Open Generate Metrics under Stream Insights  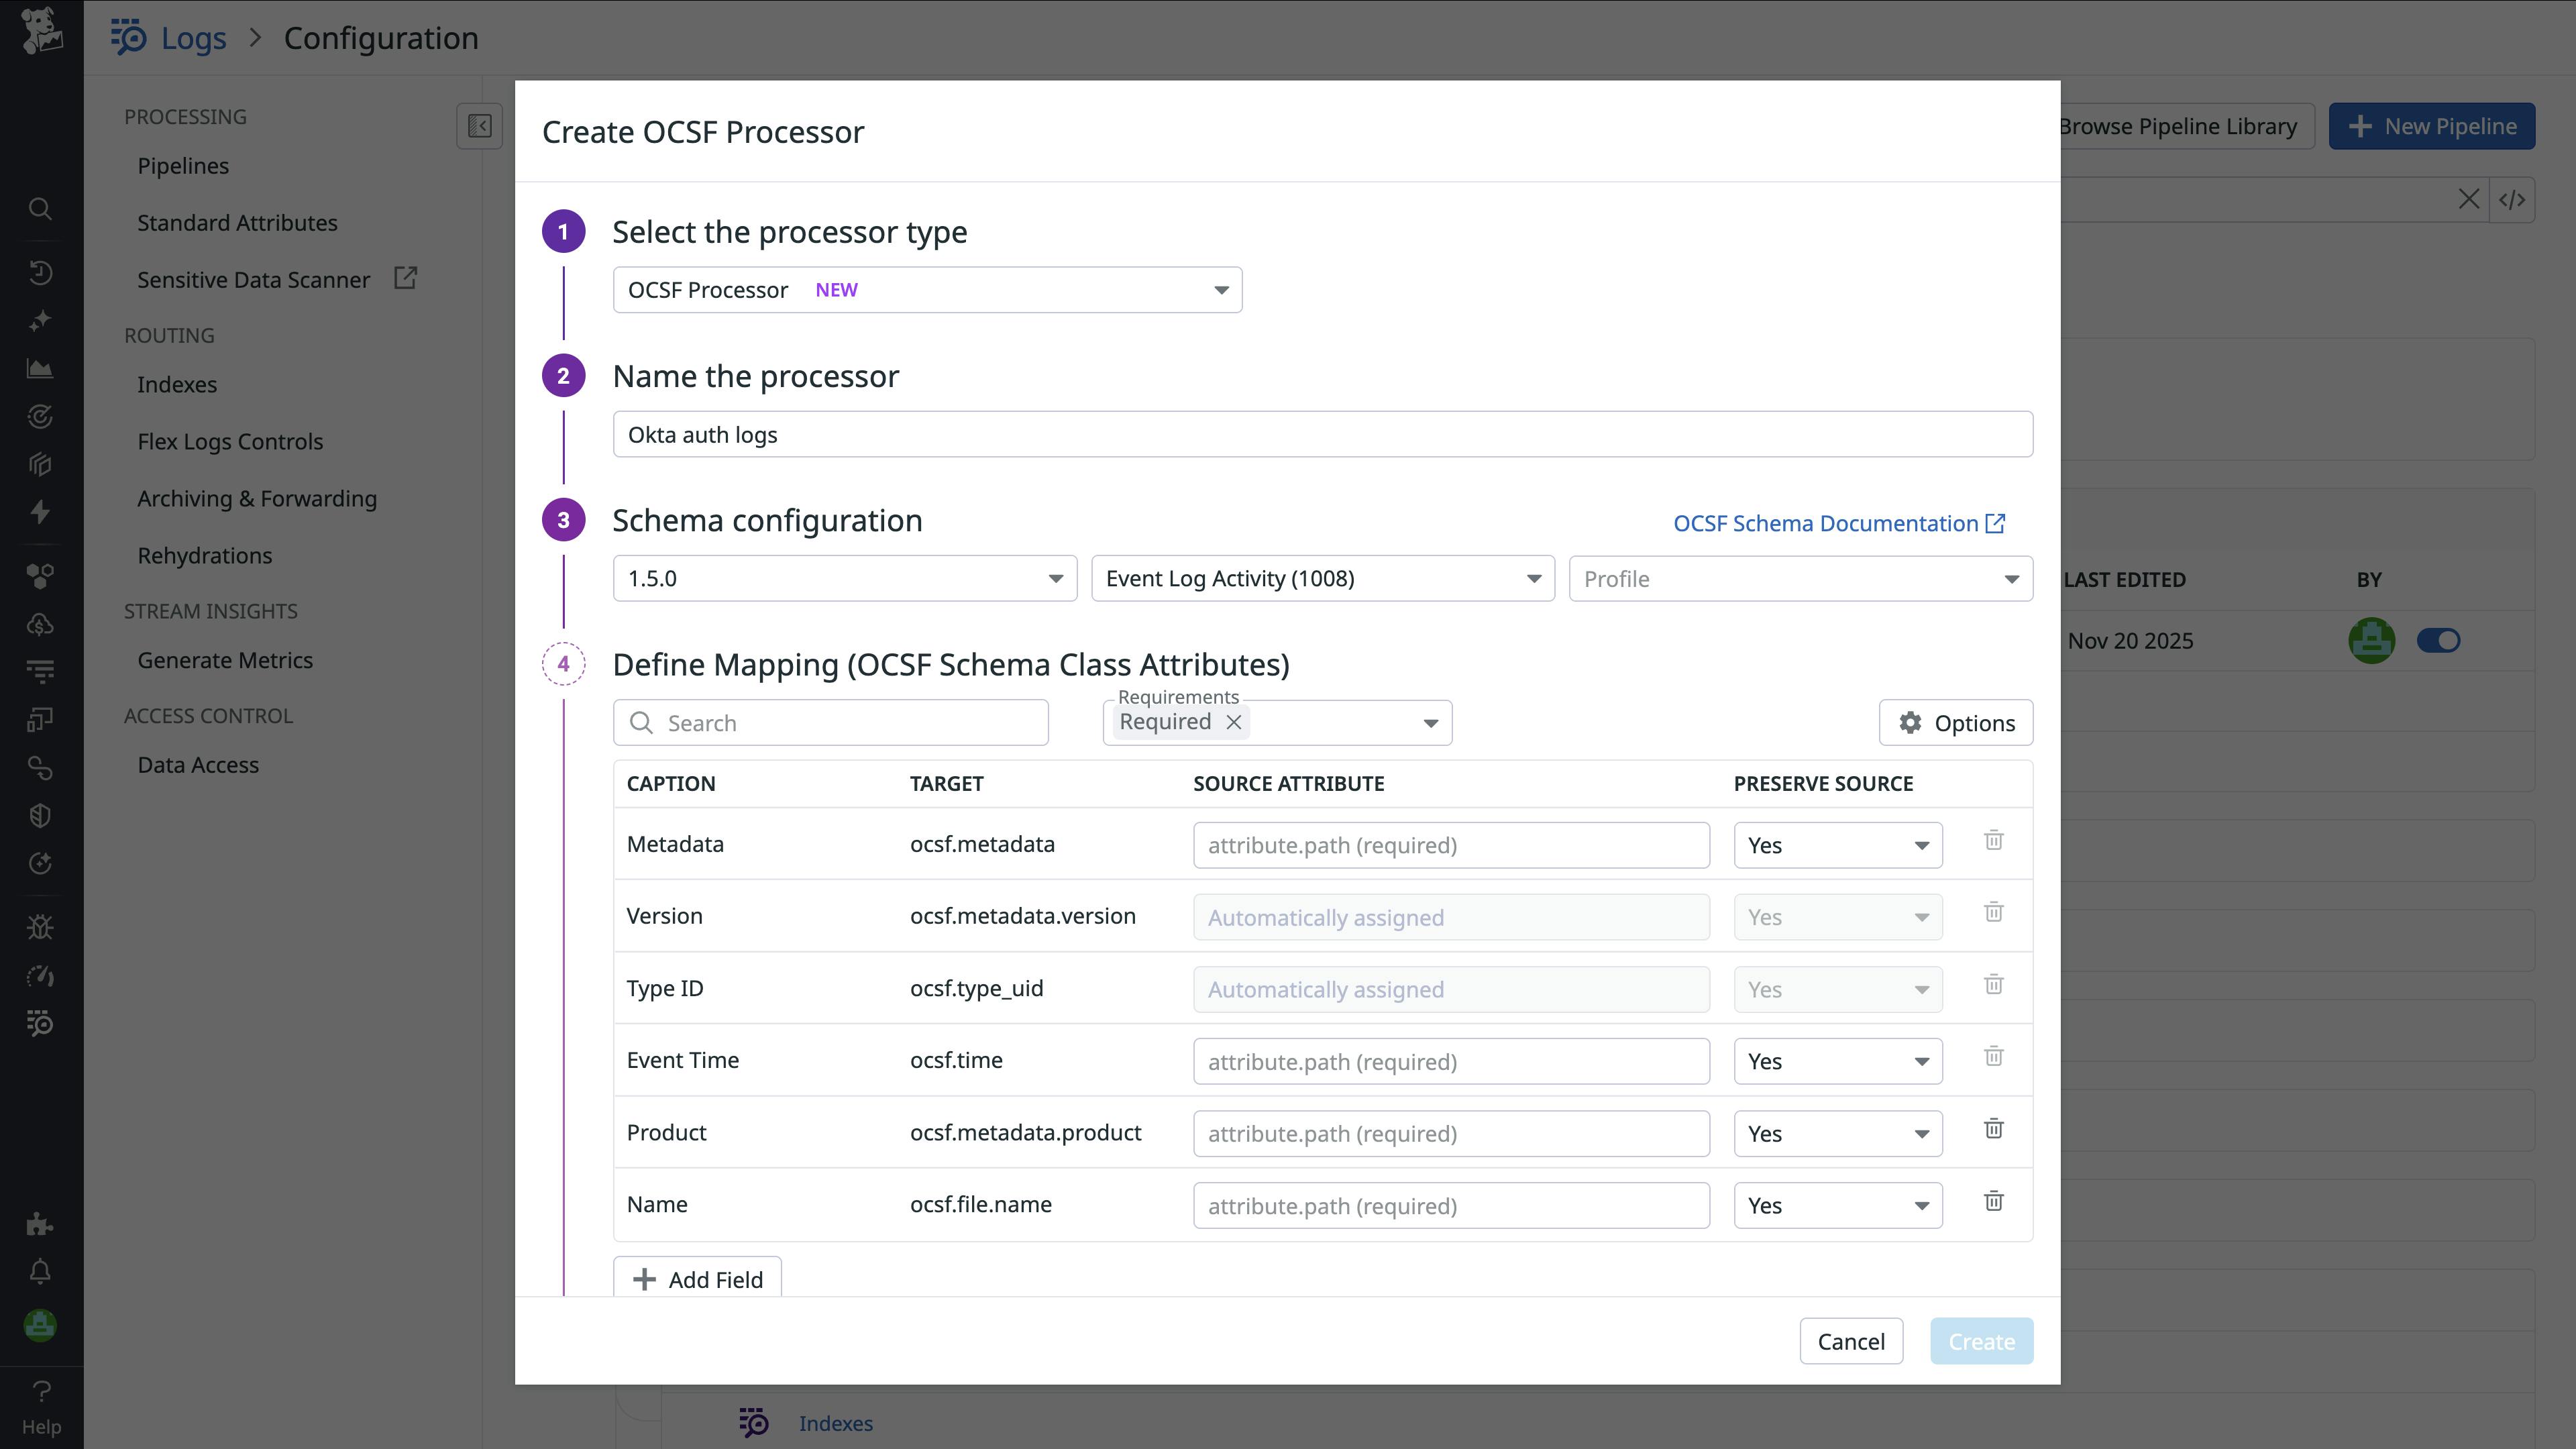point(225,660)
